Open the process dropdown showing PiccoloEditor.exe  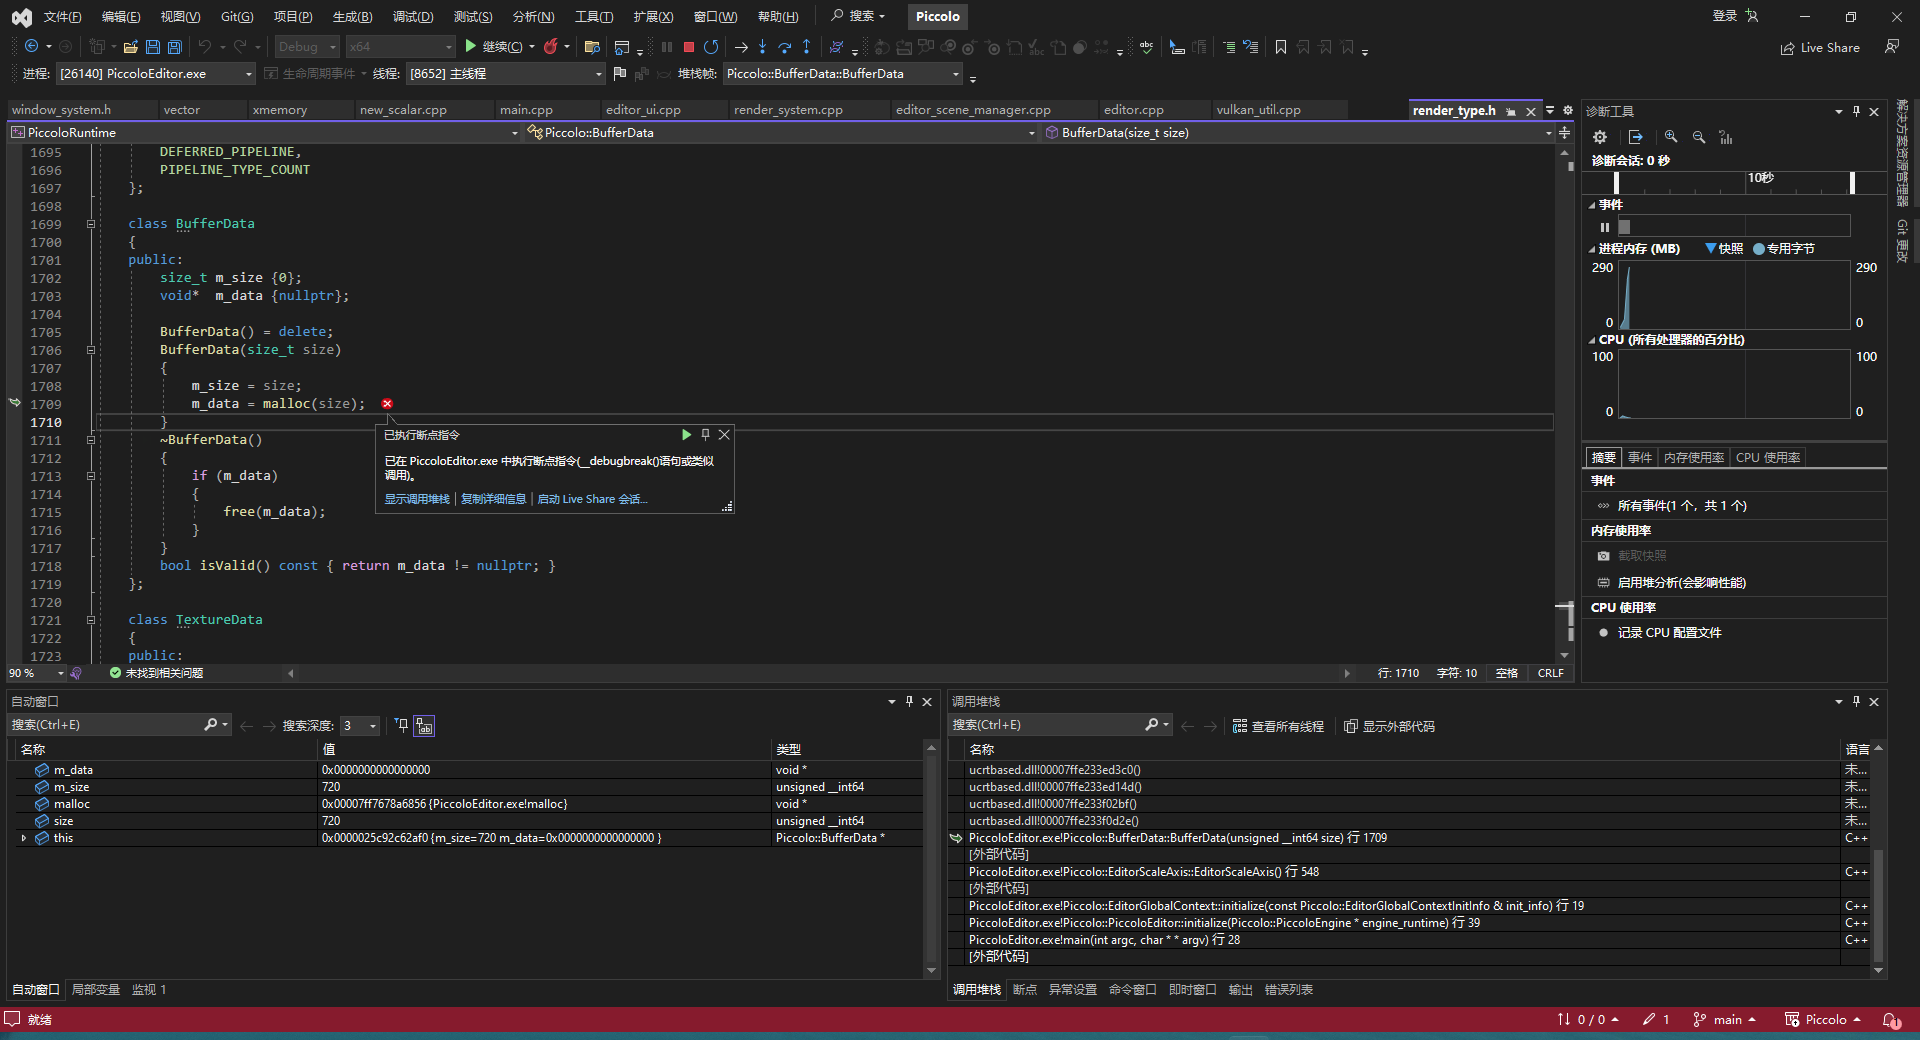click(155, 74)
